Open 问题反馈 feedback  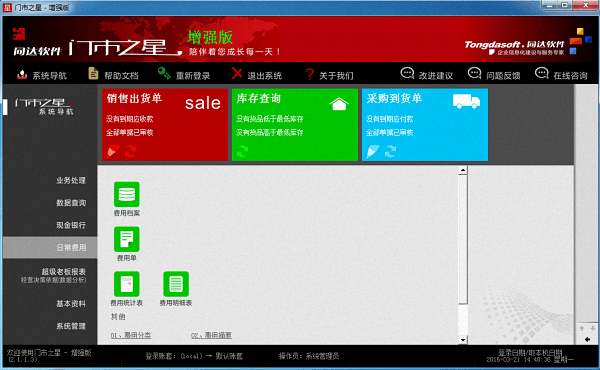coord(494,74)
